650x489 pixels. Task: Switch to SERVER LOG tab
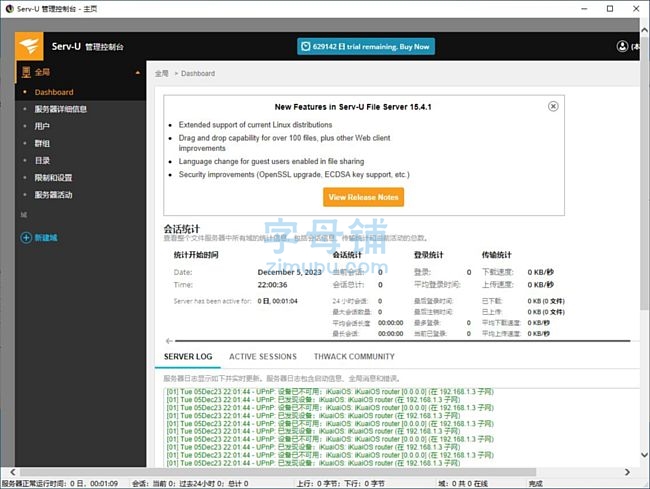coord(188,356)
